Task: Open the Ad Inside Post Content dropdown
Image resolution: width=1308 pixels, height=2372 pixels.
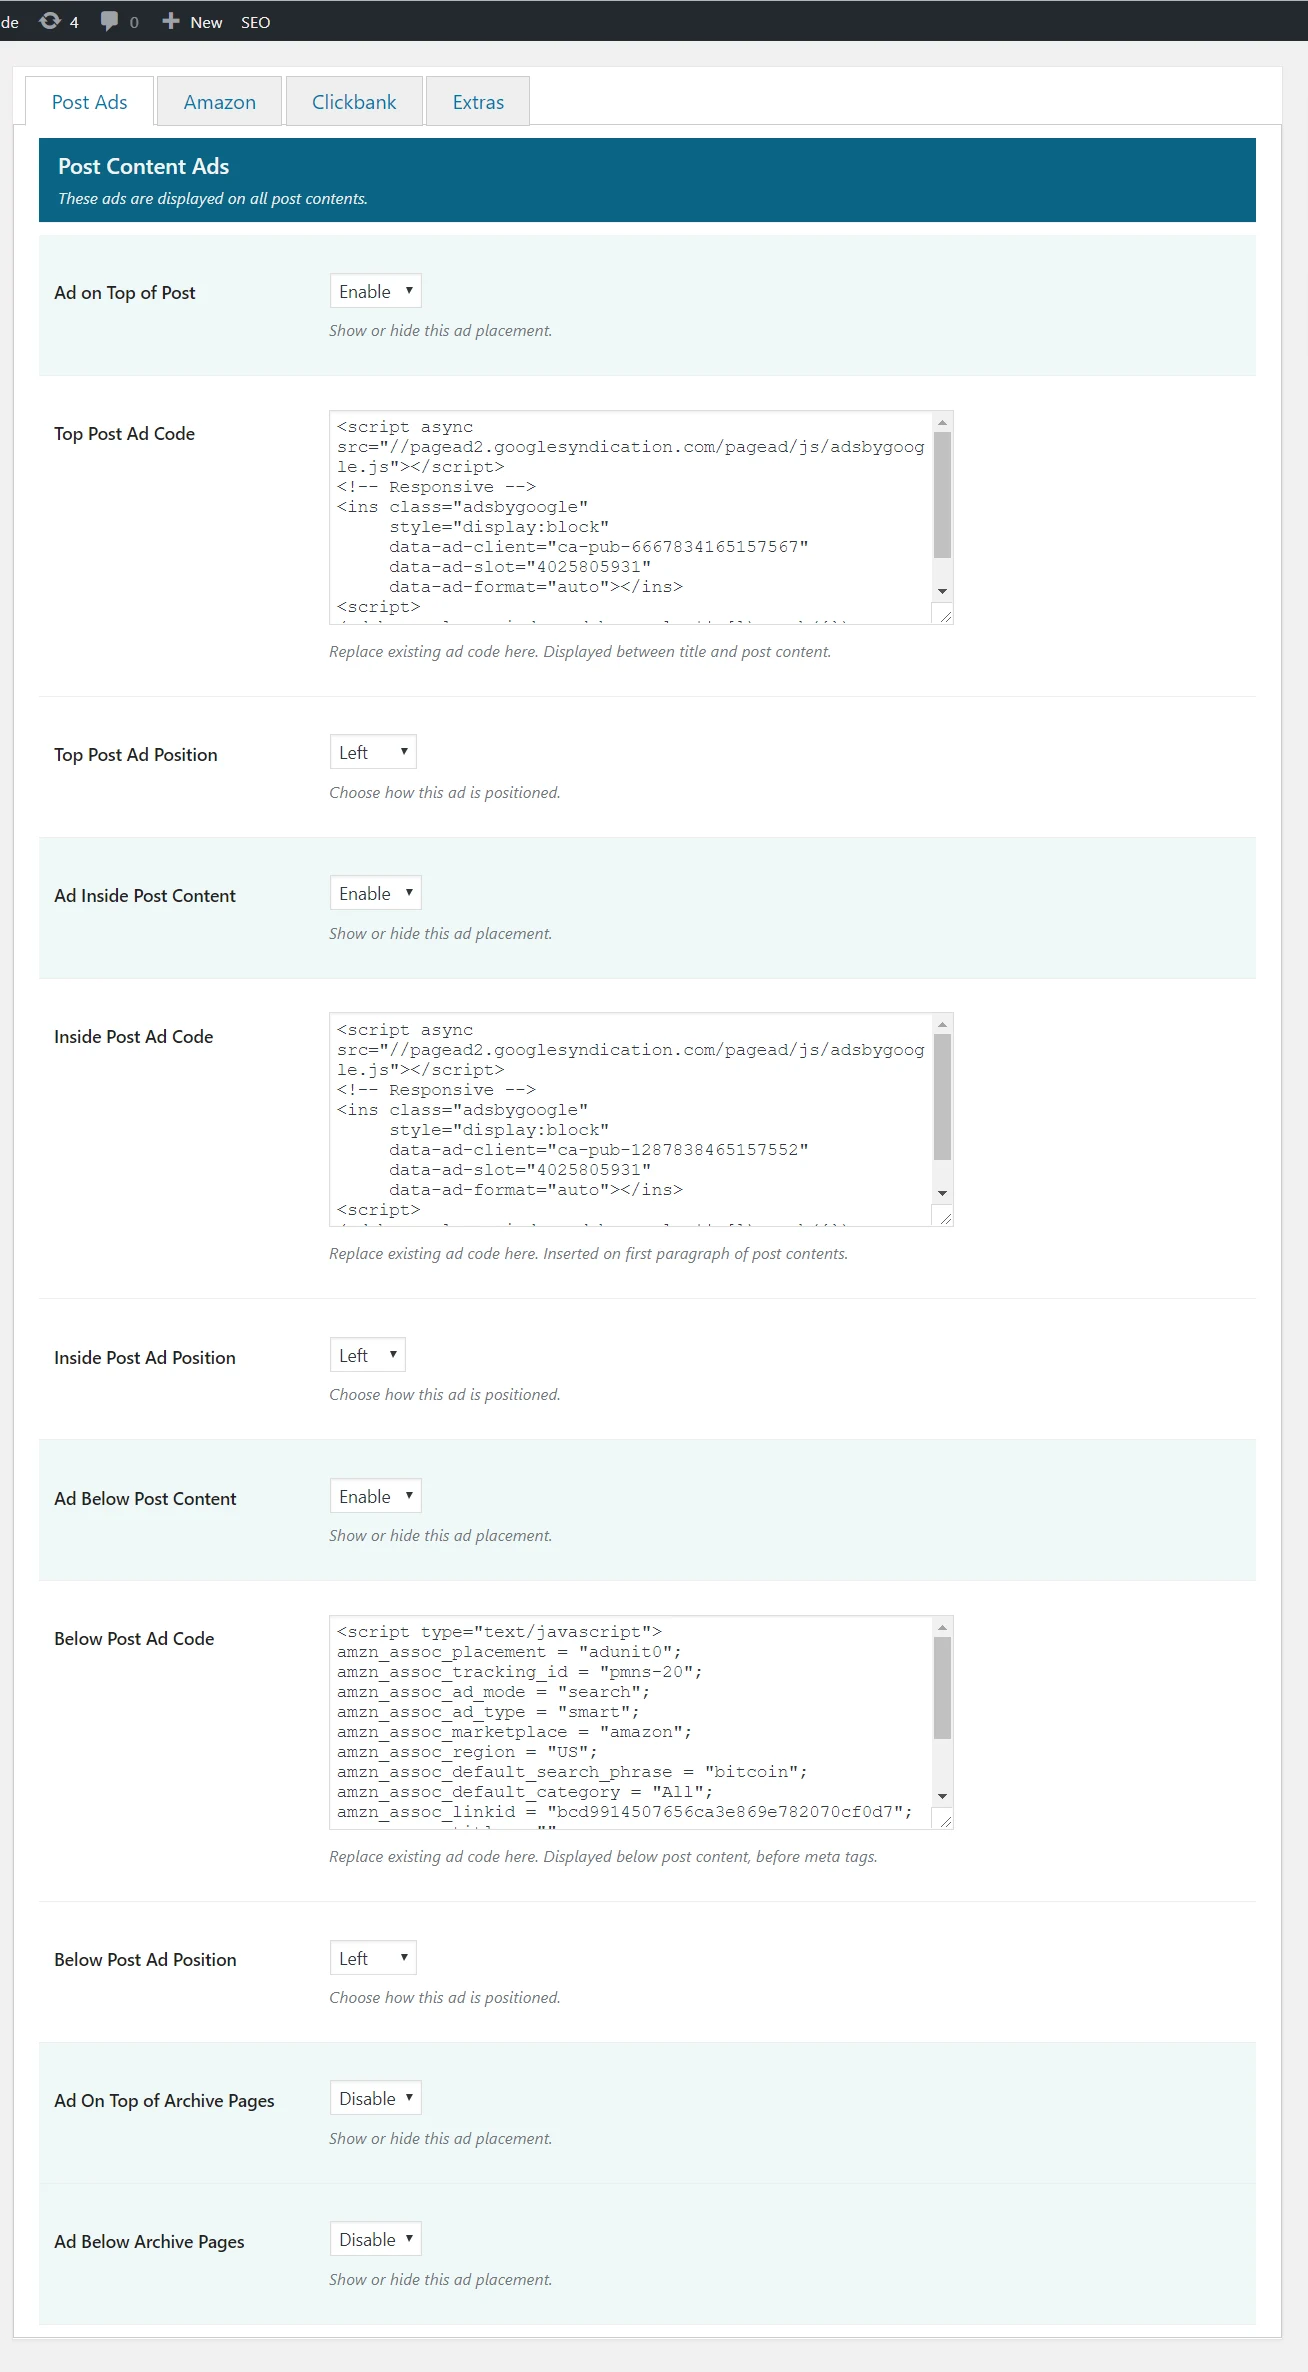Action: [x=375, y=893]
